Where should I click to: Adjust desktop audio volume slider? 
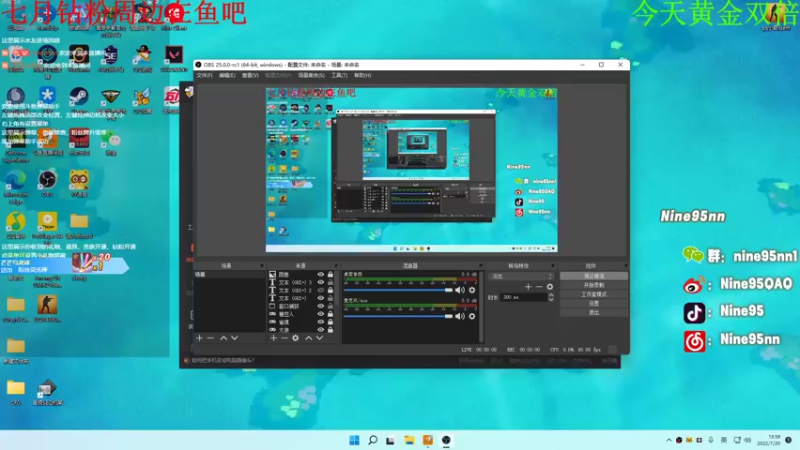(398, 290)
